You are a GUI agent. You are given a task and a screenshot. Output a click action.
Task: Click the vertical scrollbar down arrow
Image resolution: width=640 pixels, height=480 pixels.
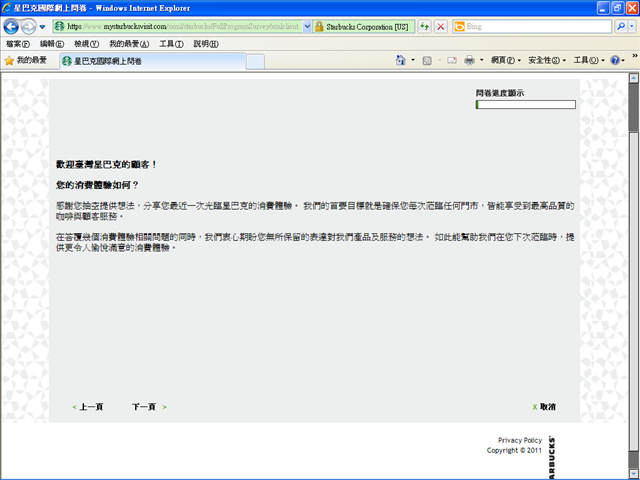point(633,473)
